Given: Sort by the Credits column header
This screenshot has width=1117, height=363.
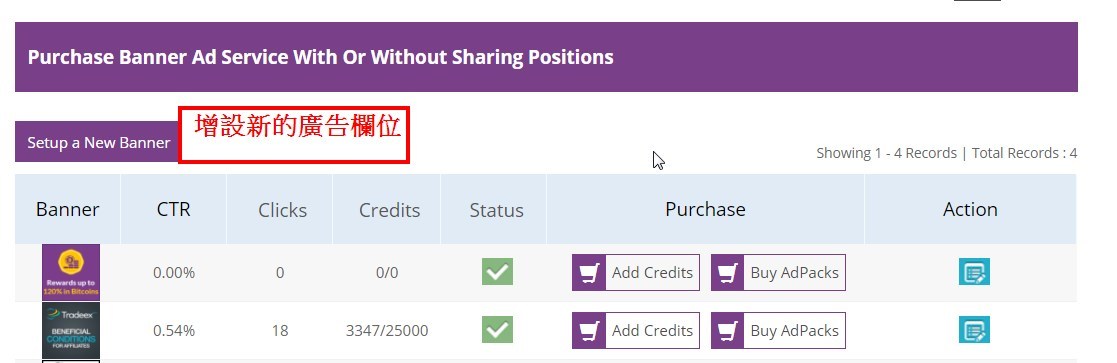Looking at the screenshot, I should point(389,210).
